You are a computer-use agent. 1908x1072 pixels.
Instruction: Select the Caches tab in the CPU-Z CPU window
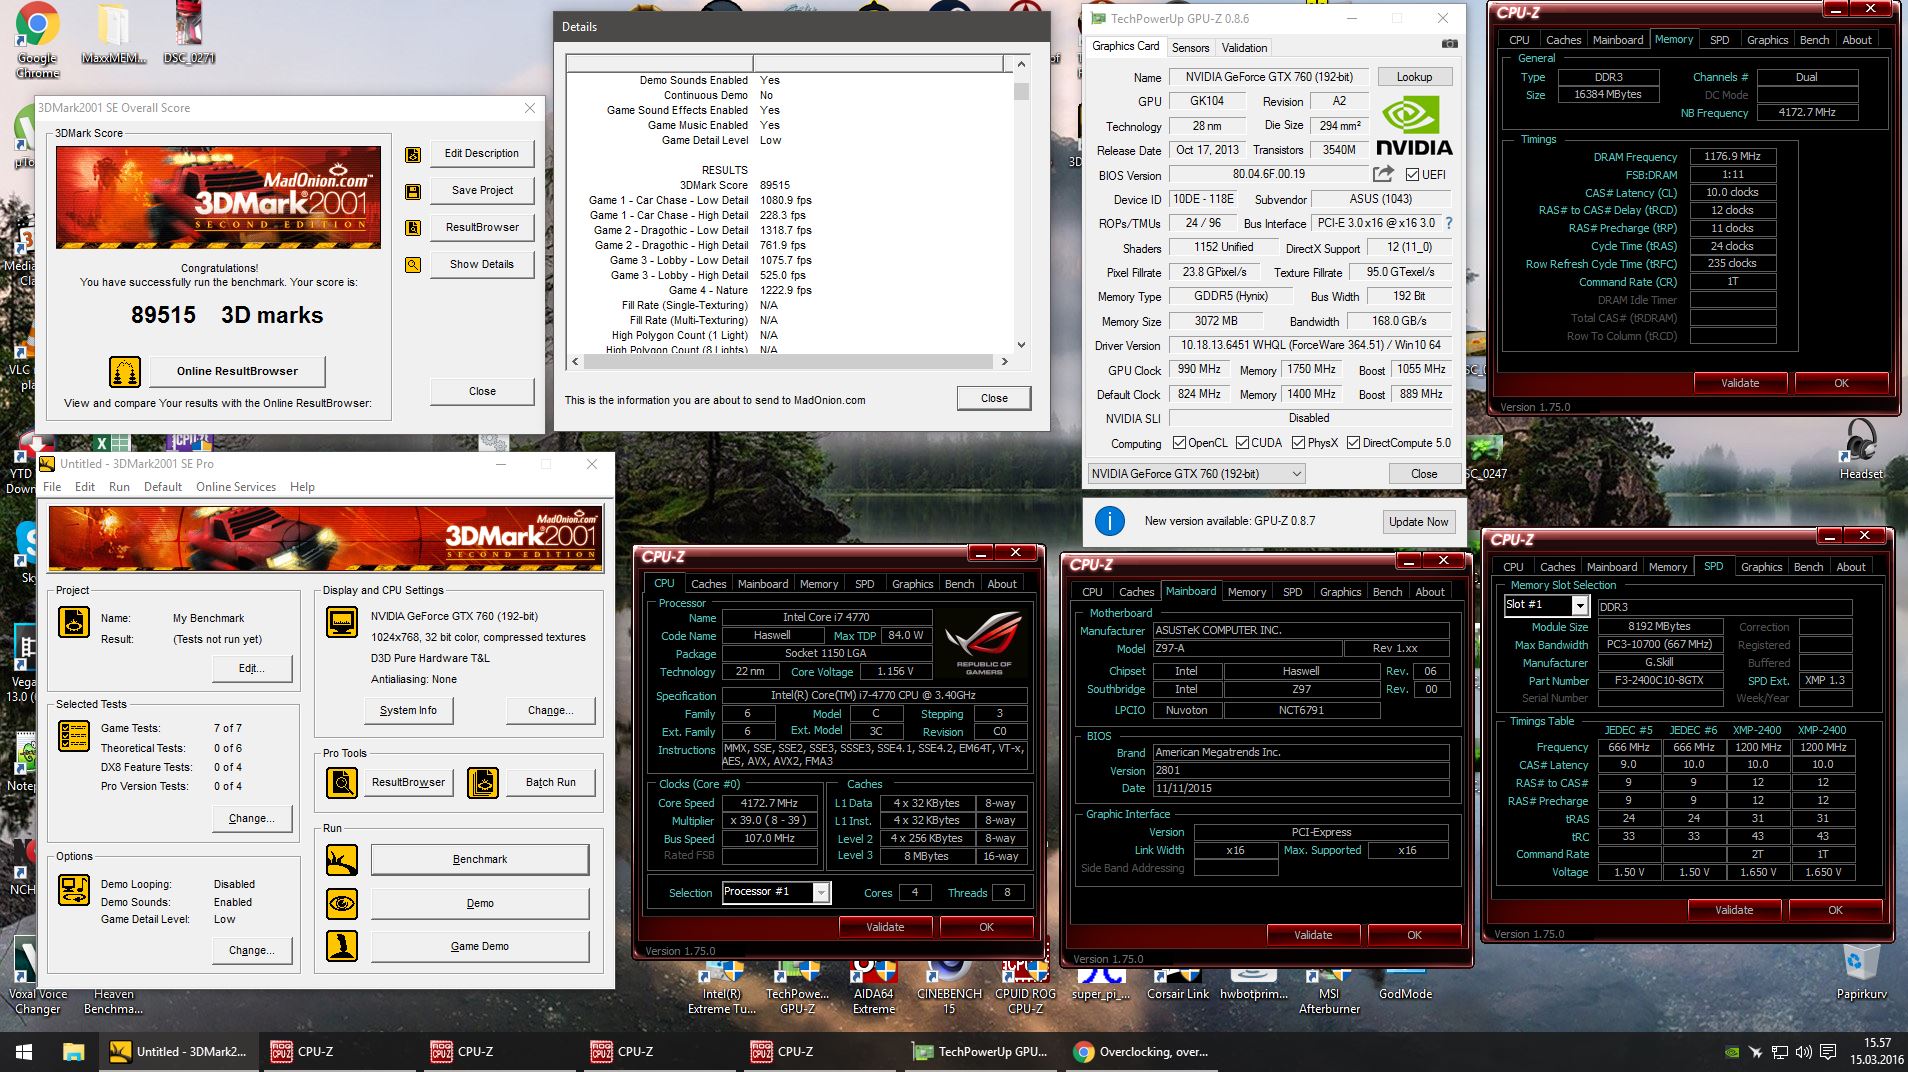(x=708, y=584)
